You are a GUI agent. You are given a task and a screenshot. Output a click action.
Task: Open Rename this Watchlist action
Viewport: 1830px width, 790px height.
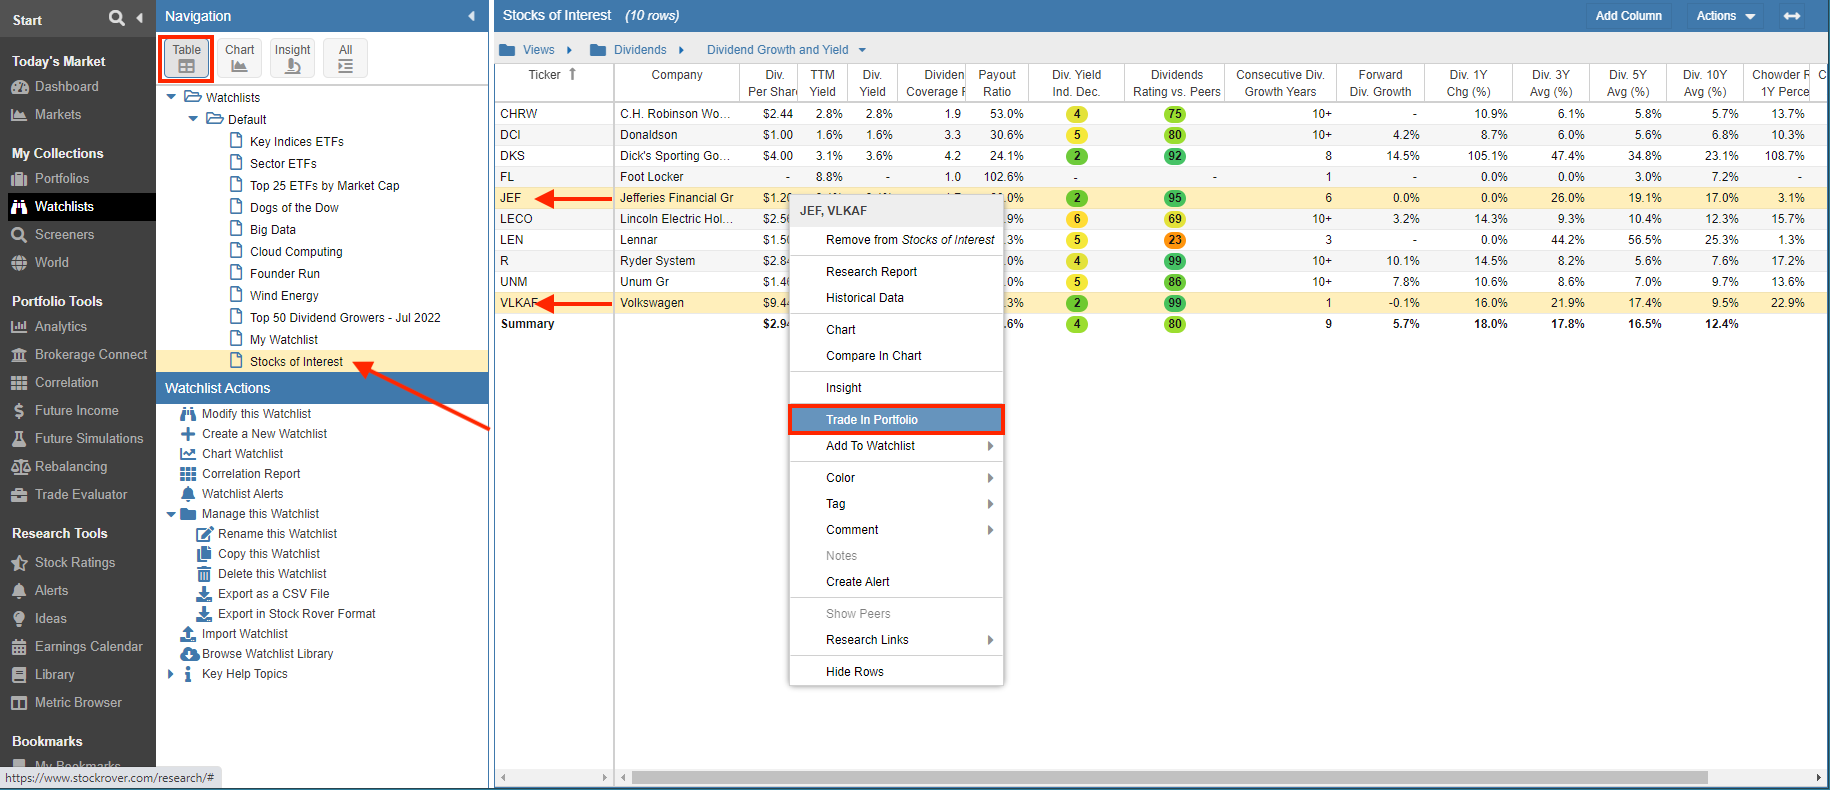277,534
